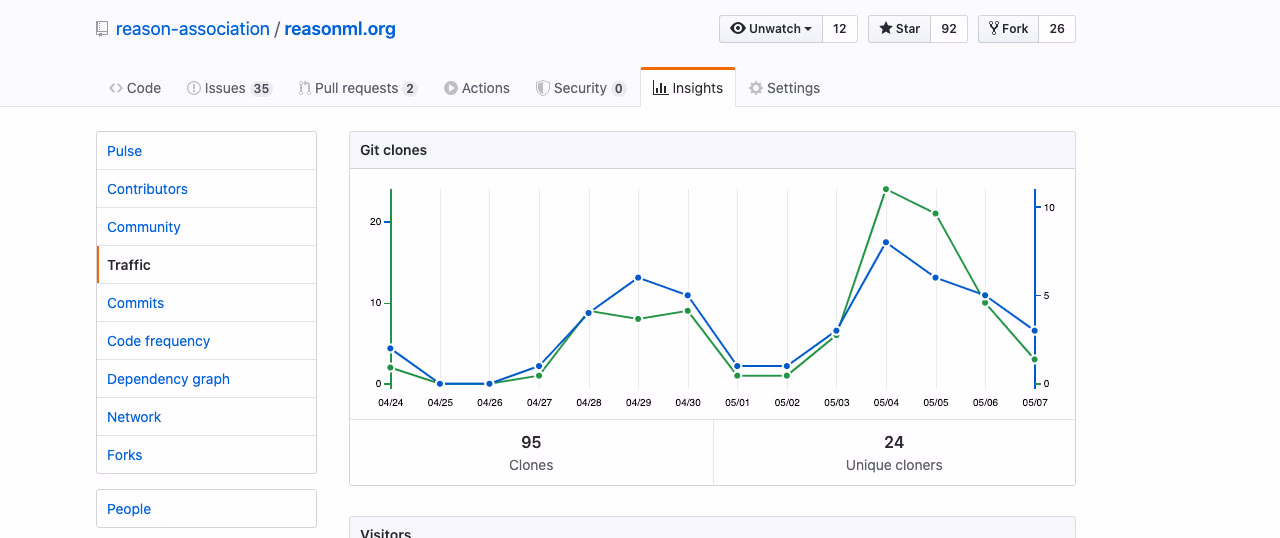This screenshot has width=1280, height=538.
Task: View the fork count 26
Action: 1057,29
